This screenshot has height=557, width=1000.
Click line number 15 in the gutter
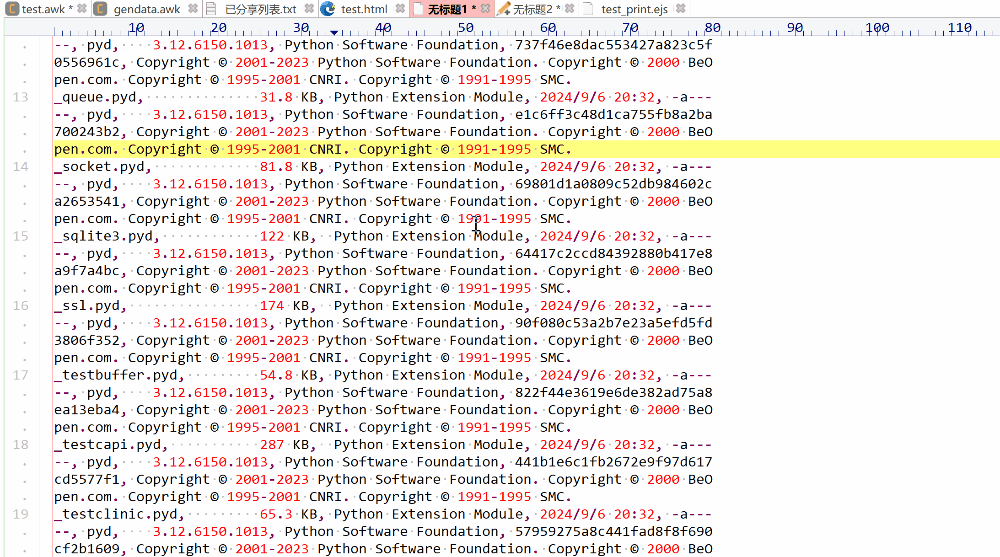click(20, 236)
